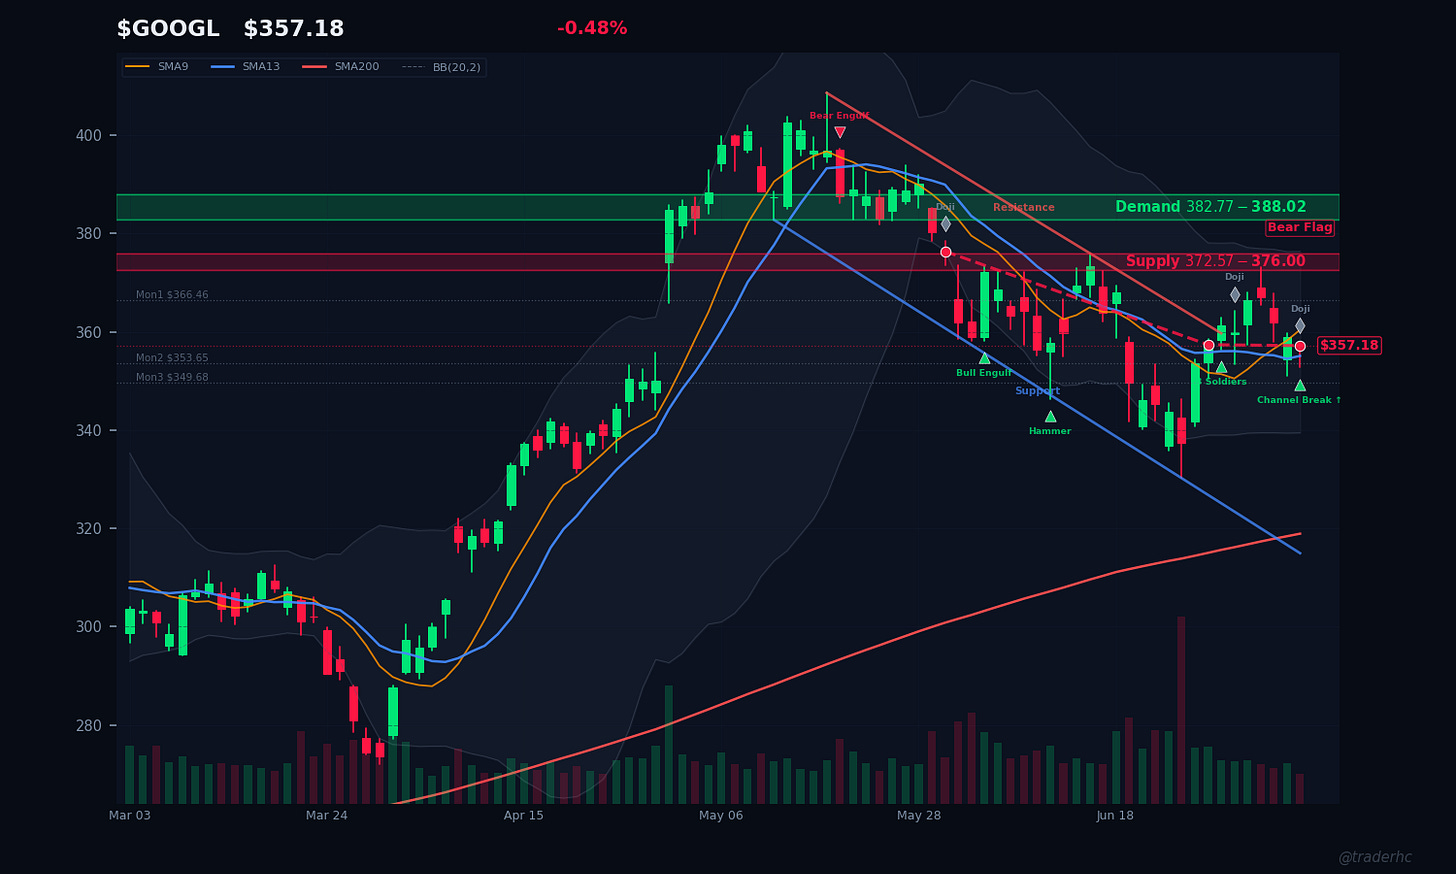Click the red $357.18 price tag at right
The height and width of the screenshot is (874, 1456).
(1349, 345)
